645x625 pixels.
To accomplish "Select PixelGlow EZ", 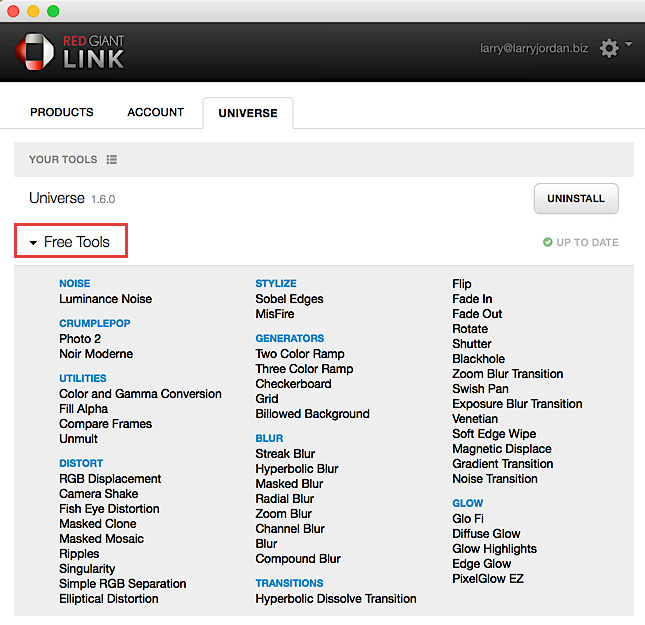I will click(488, 579).
